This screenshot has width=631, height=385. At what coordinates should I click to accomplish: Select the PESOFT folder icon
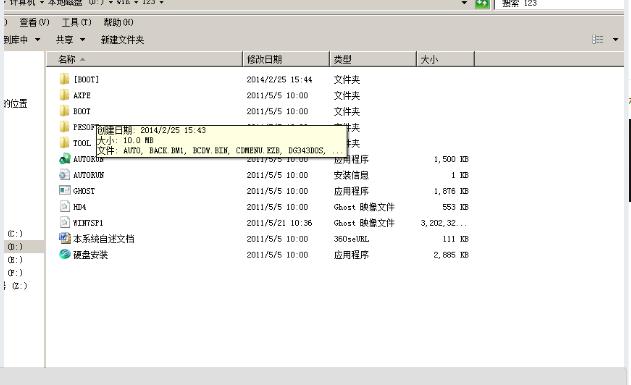64,127
